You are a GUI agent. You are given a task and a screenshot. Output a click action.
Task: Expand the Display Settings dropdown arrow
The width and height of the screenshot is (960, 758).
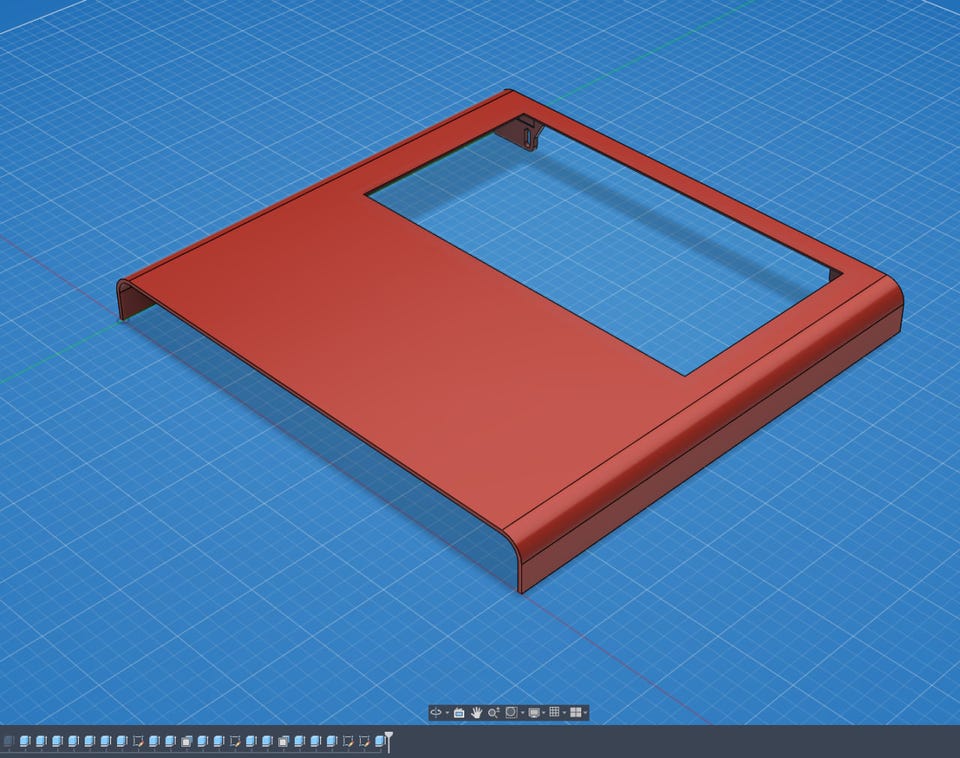tap(544, 713)
